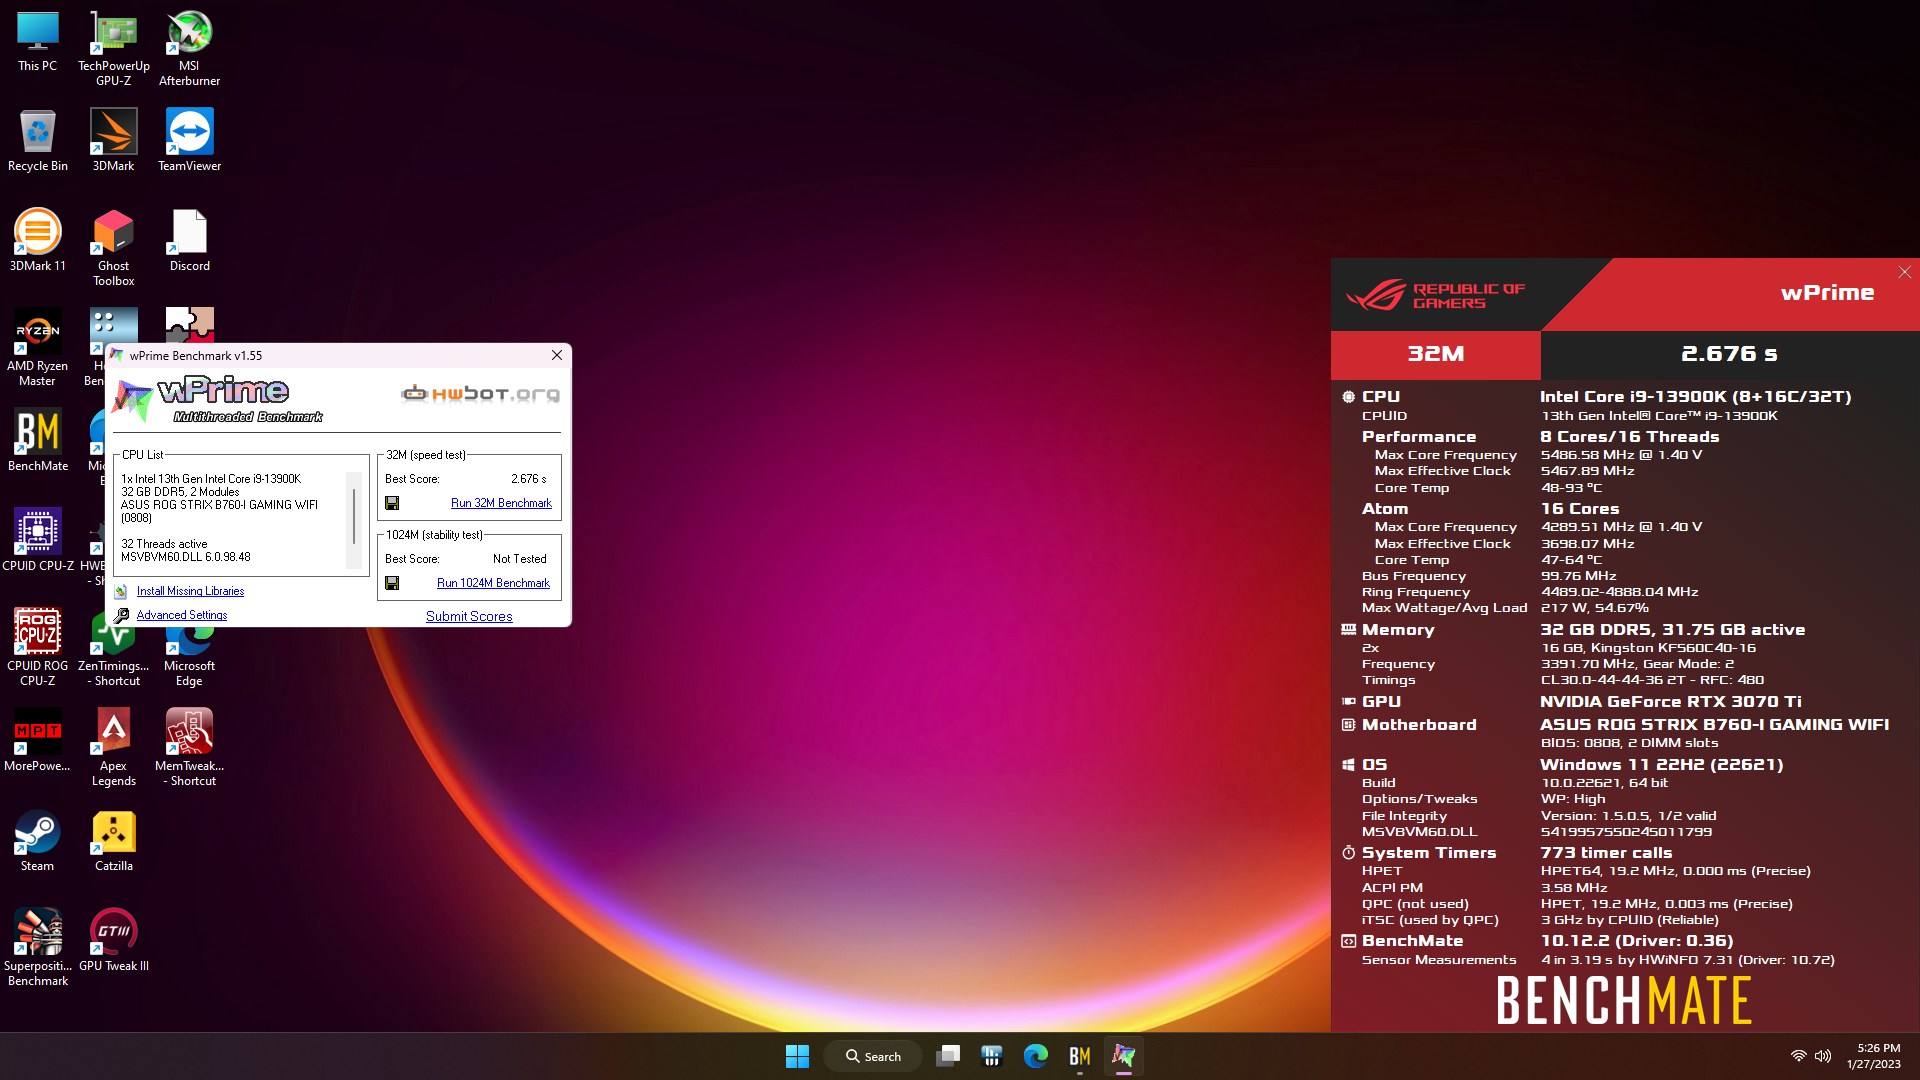The width and height of the screenshot is (1920, 1080).
Task: Open TeamViewer desktop icon
Action: 189,141
